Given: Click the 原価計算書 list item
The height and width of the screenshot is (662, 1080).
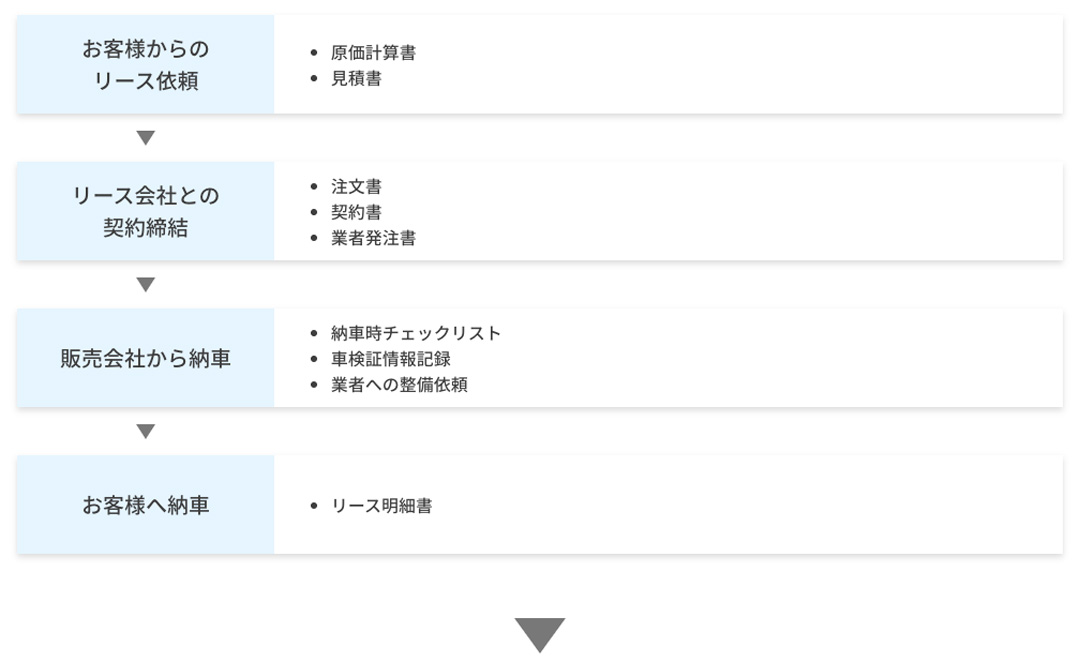Looking at the screenshot, I should (373, 53).
